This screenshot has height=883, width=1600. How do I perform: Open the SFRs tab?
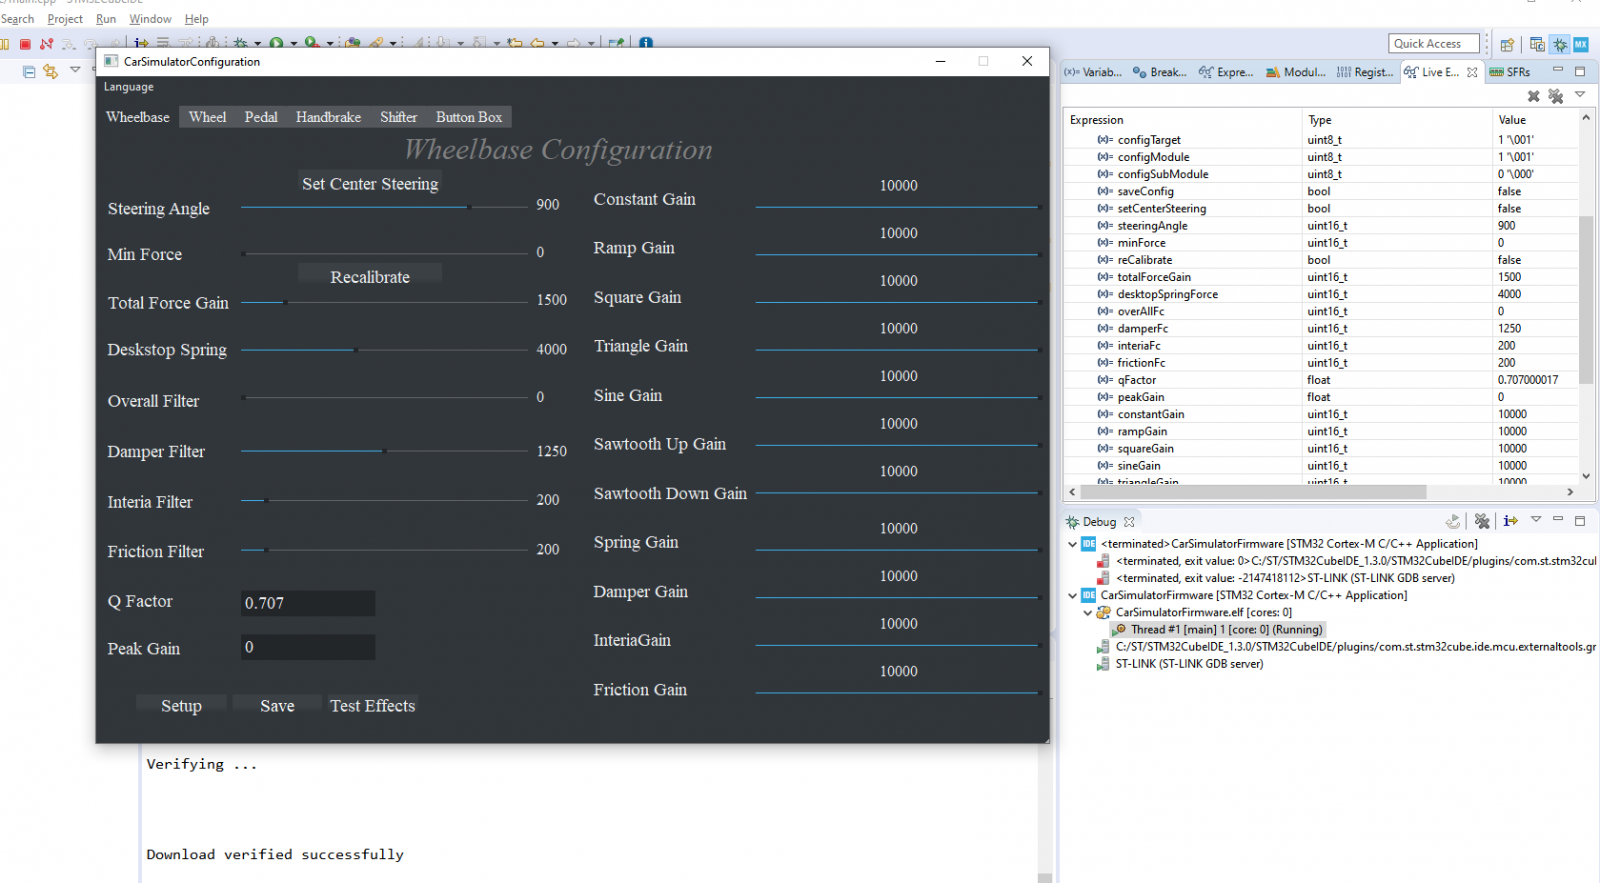(x=1511, y=72)
